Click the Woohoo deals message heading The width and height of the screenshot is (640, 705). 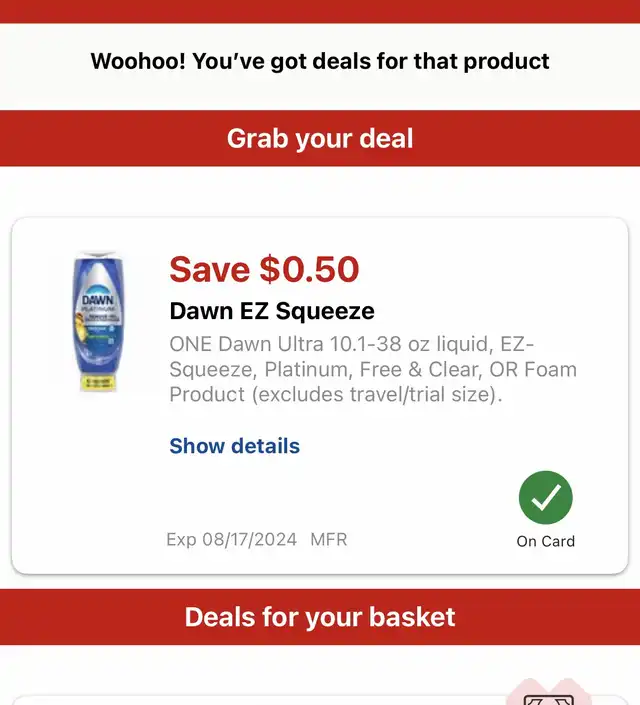[x=320, y=61]
